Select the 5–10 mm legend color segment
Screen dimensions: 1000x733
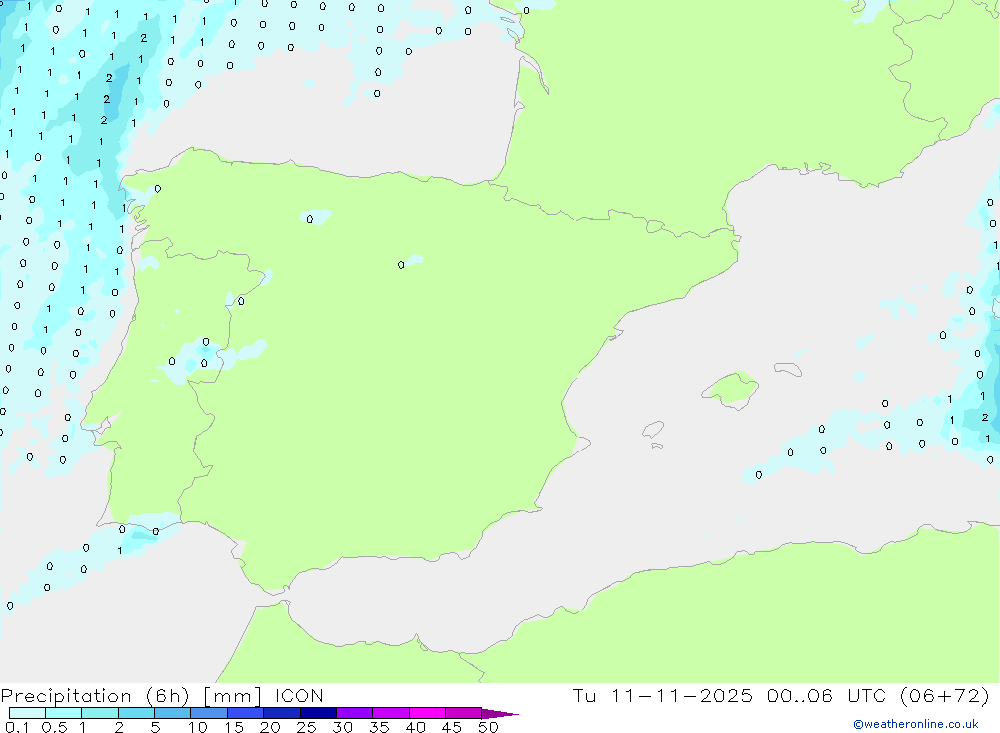173,713
